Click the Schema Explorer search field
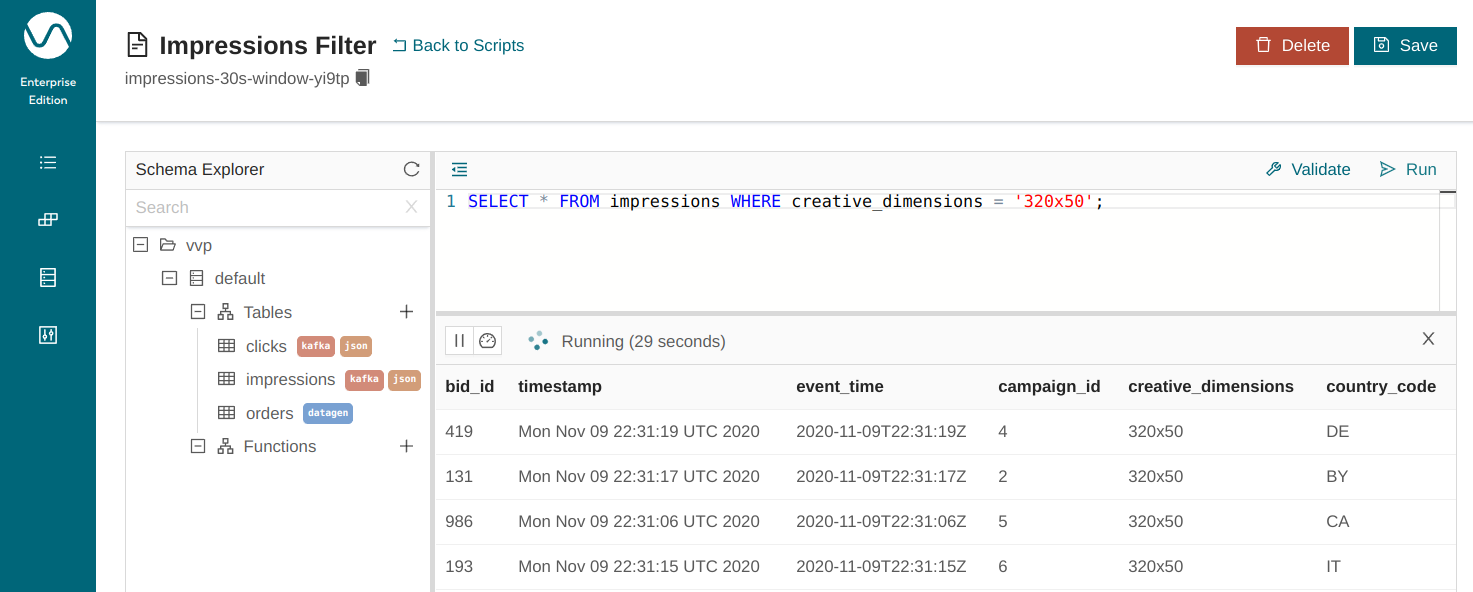The image size is (1473, 592). click(x=265, y=208)
